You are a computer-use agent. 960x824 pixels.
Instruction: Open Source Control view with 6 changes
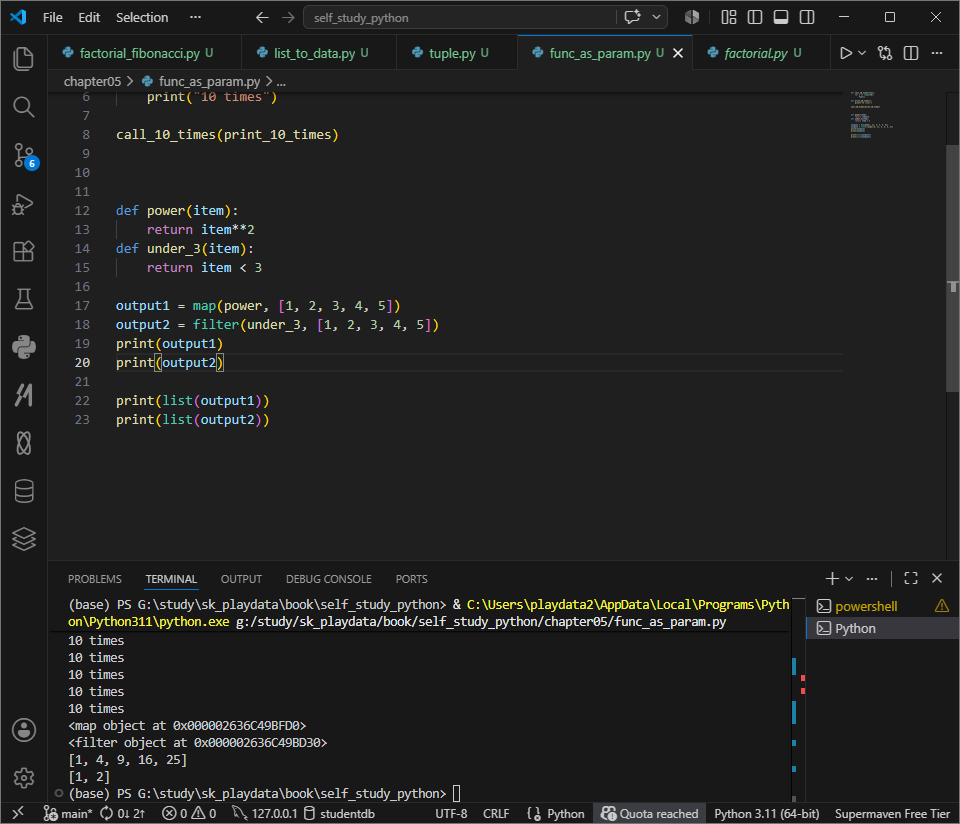coord(24,155)
